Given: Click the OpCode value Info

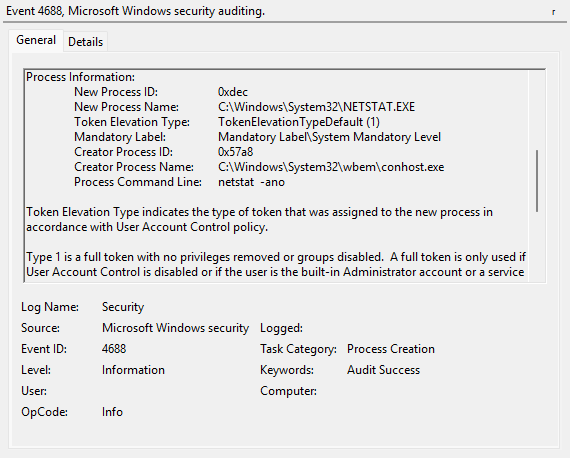Looking at the screenshot, I should point(112,412).
